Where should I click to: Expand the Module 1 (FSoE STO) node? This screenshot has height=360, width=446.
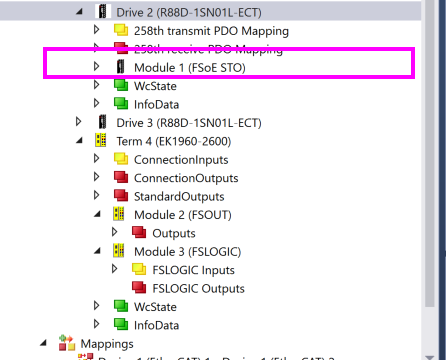pyautogui.click(x=97, y=66)
